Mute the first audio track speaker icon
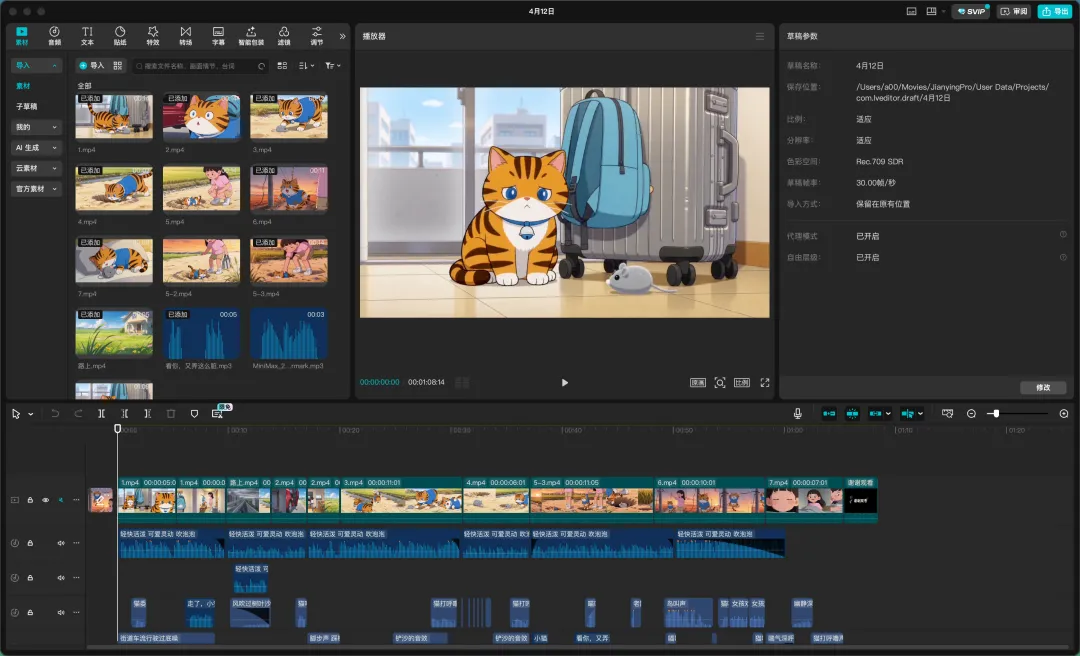The image size is (1080, 656). pos(61,543)
